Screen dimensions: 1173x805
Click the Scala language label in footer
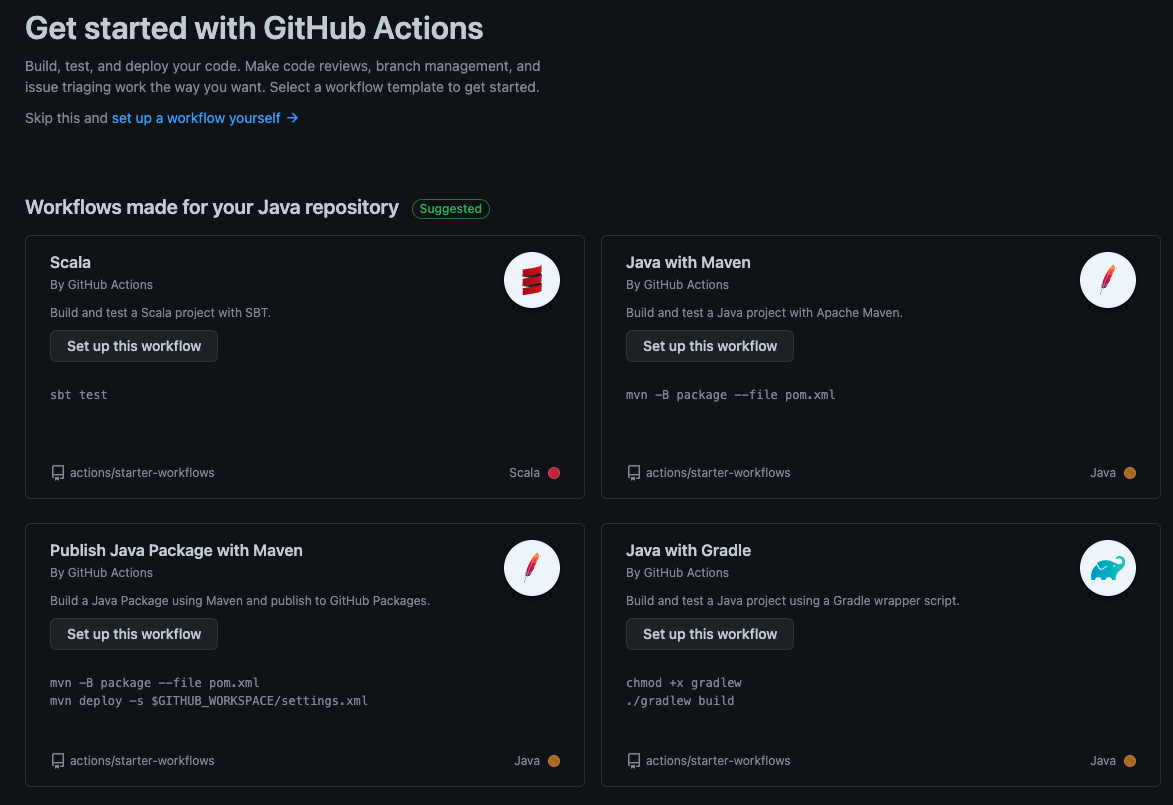524,473
